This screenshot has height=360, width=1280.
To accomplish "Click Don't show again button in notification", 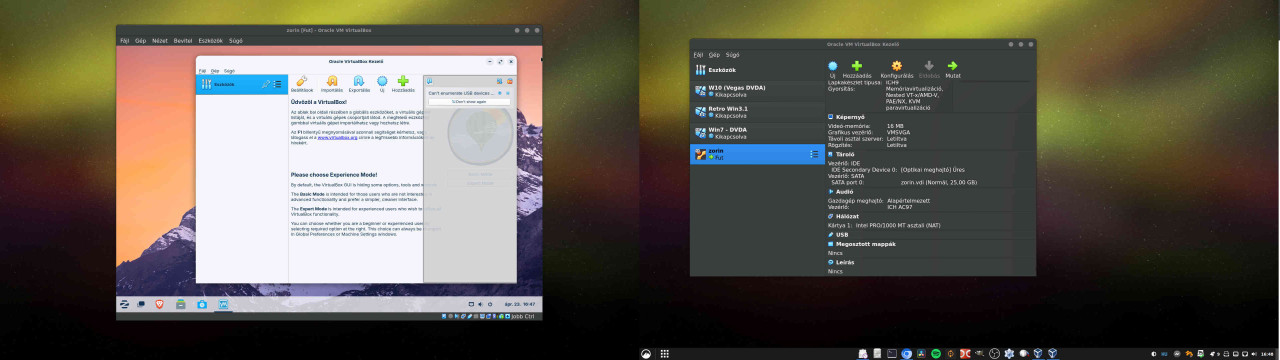I will [x=469, y=101].
